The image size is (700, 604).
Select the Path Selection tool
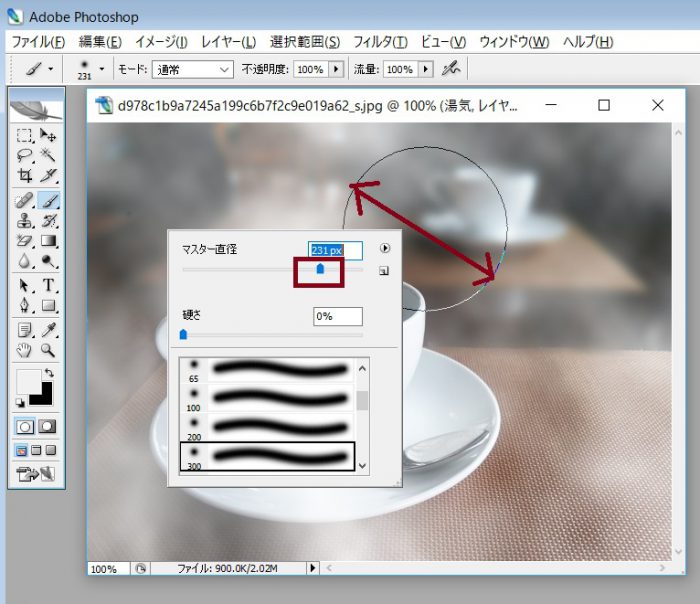click(x=25, y=285)
